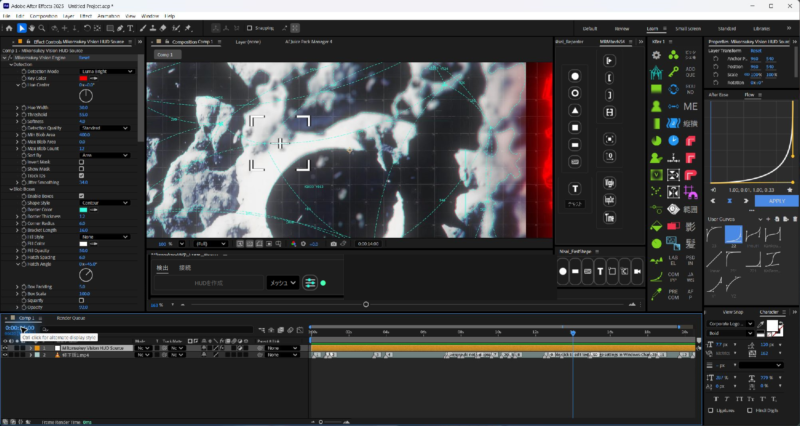Uncheck the Track IDs checkbox
800x426 pixels.
pos(82,176)
